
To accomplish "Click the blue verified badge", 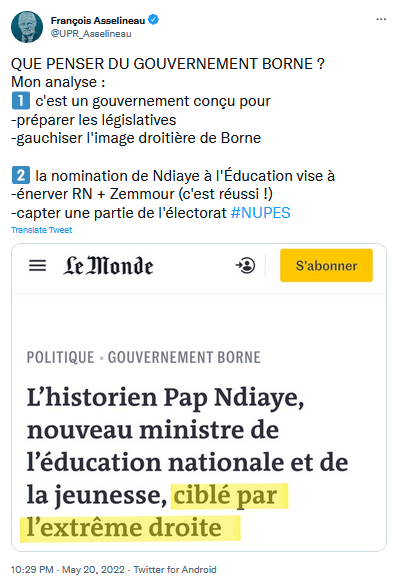I will coord(154,20).
